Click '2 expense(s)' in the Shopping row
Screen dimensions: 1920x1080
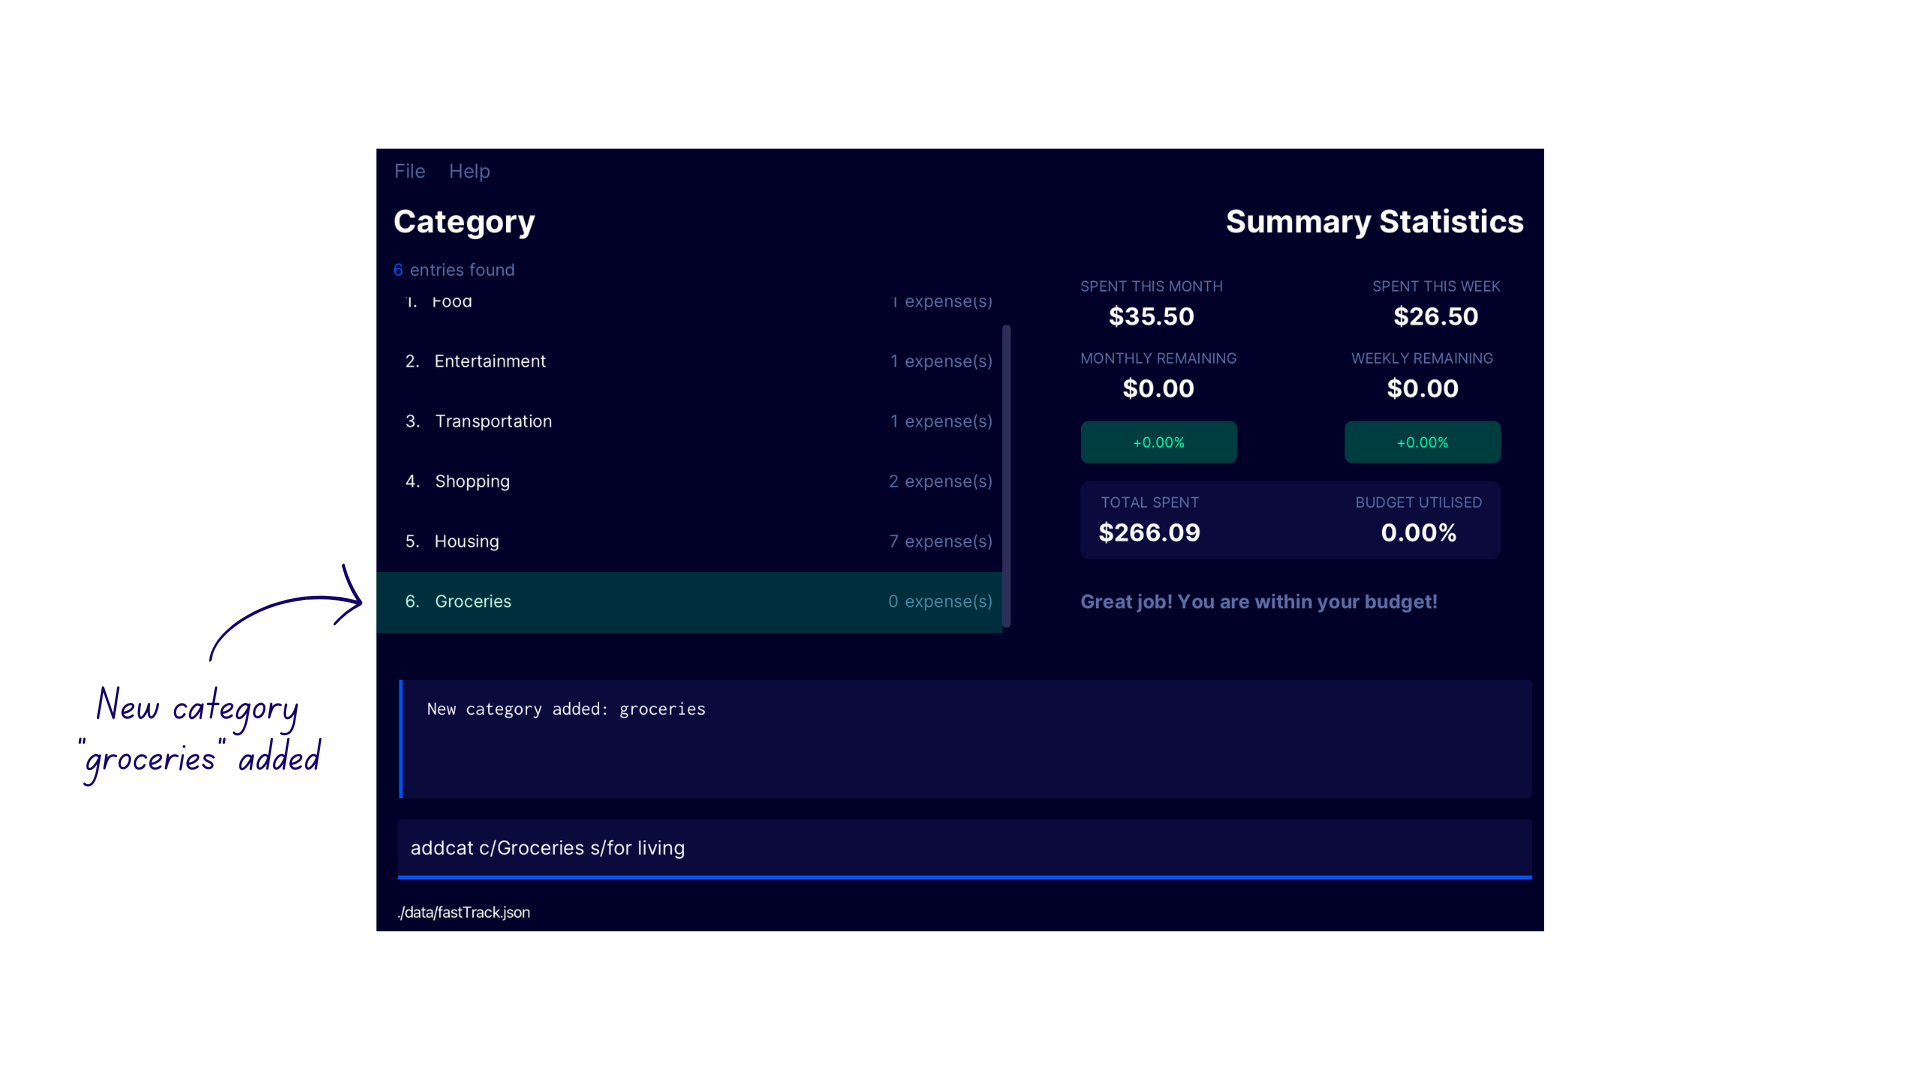tap(941, 481)
